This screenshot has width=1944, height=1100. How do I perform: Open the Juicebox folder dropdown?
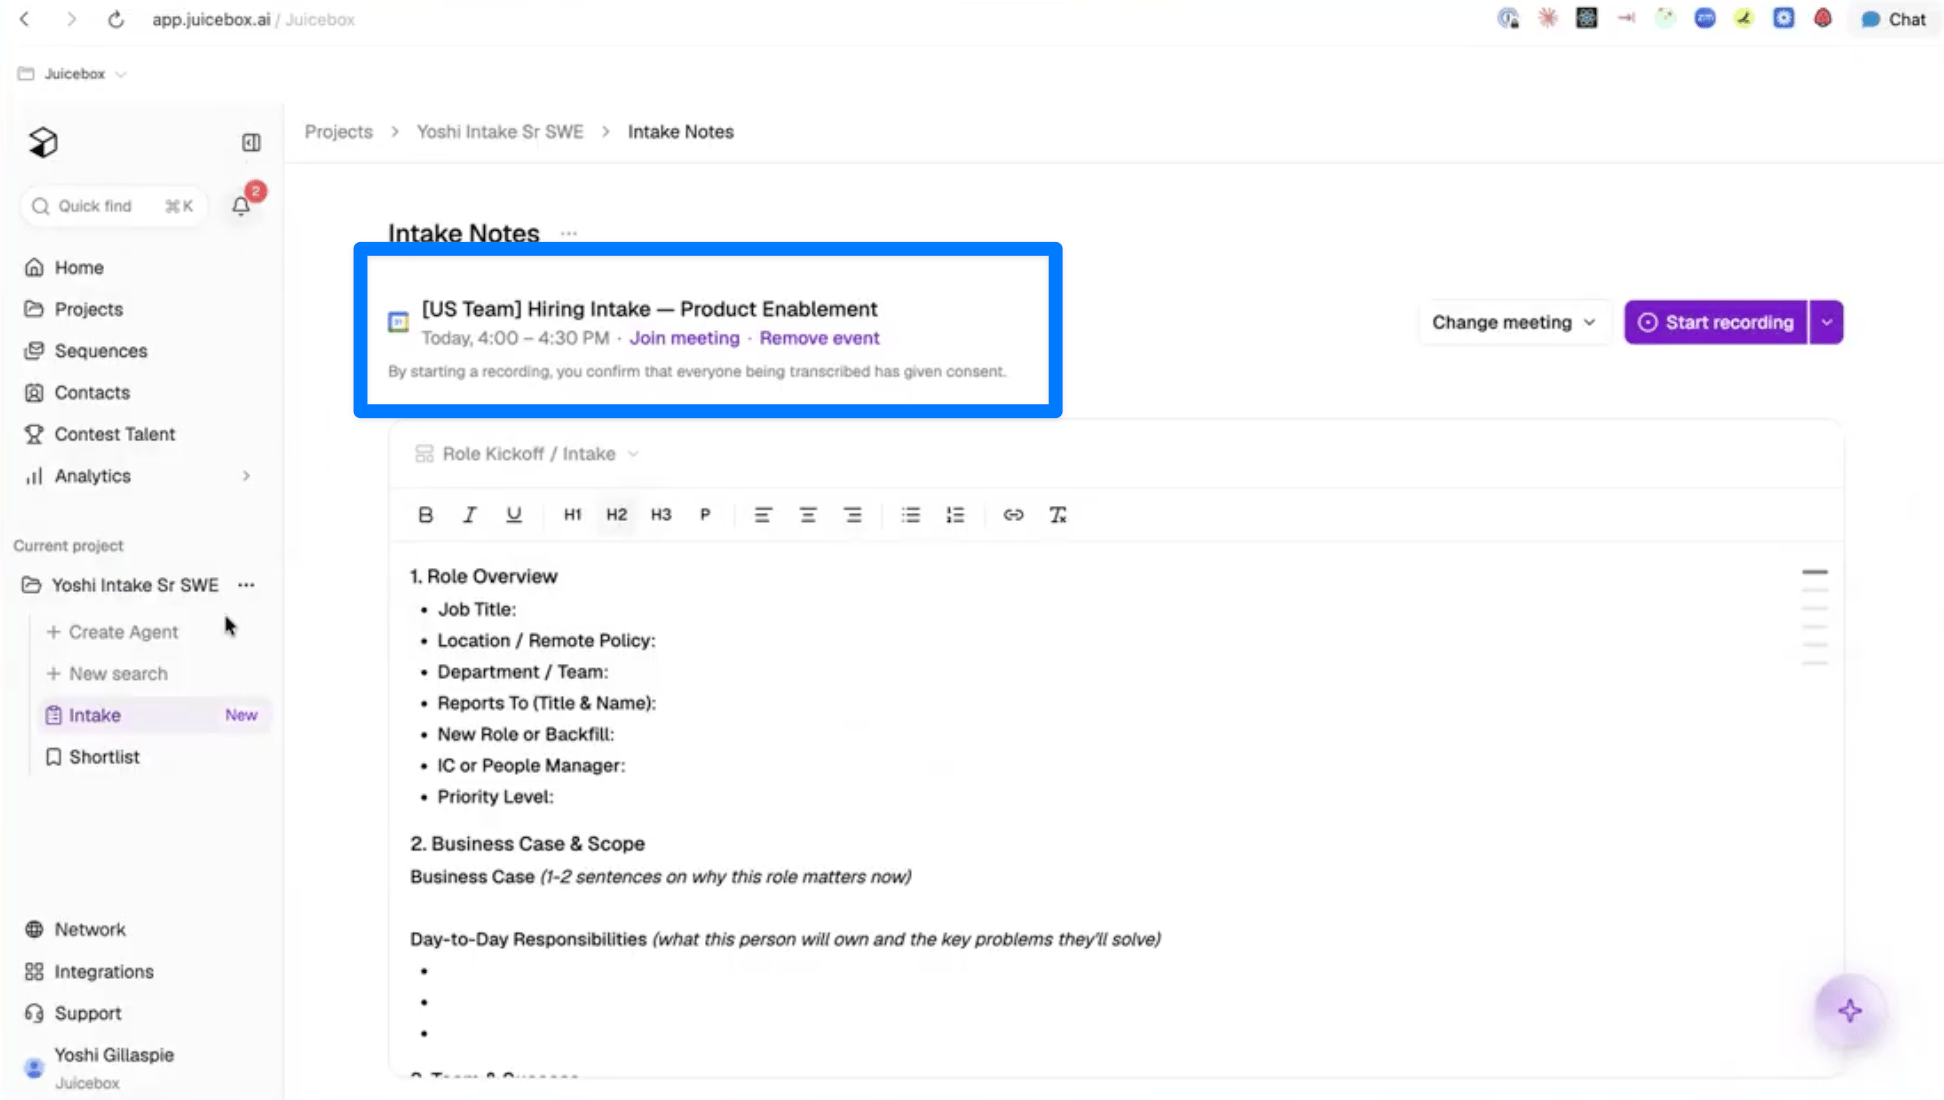[x=74, y=74]
